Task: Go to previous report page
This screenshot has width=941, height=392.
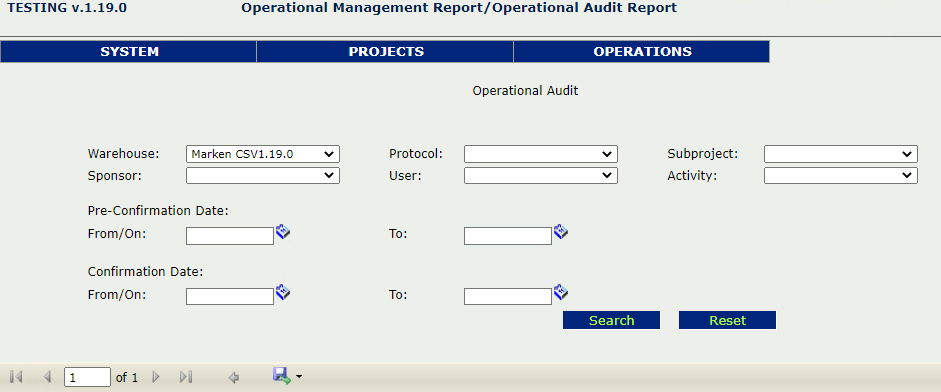Action: (x=47, y=377)
